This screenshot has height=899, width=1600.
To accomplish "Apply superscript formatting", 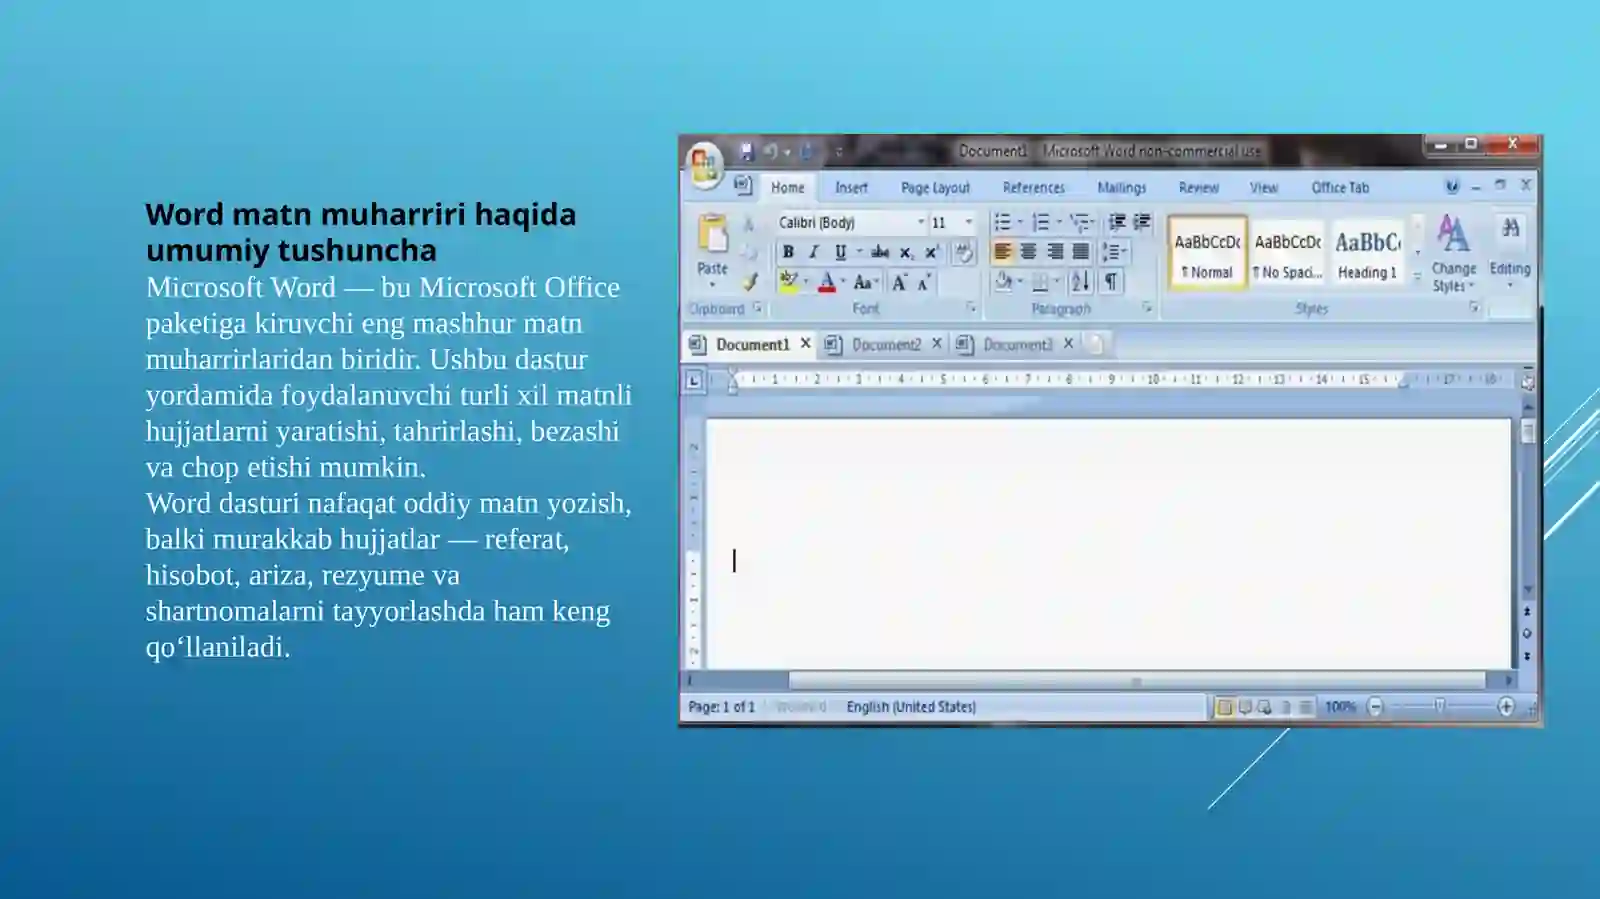I will (931, 252).
